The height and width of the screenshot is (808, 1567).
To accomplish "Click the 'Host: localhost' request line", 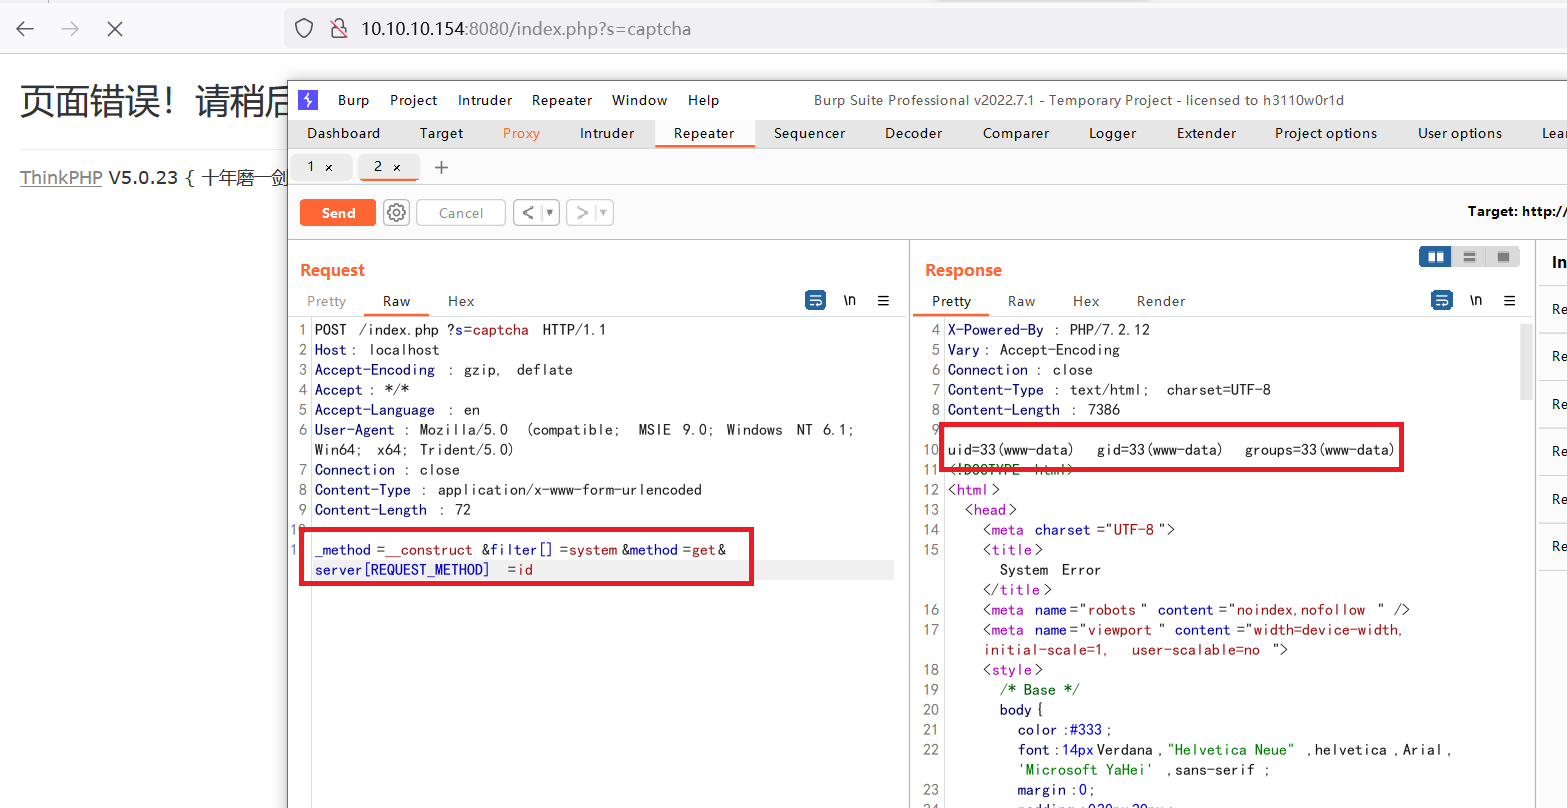I will [377, 350].
